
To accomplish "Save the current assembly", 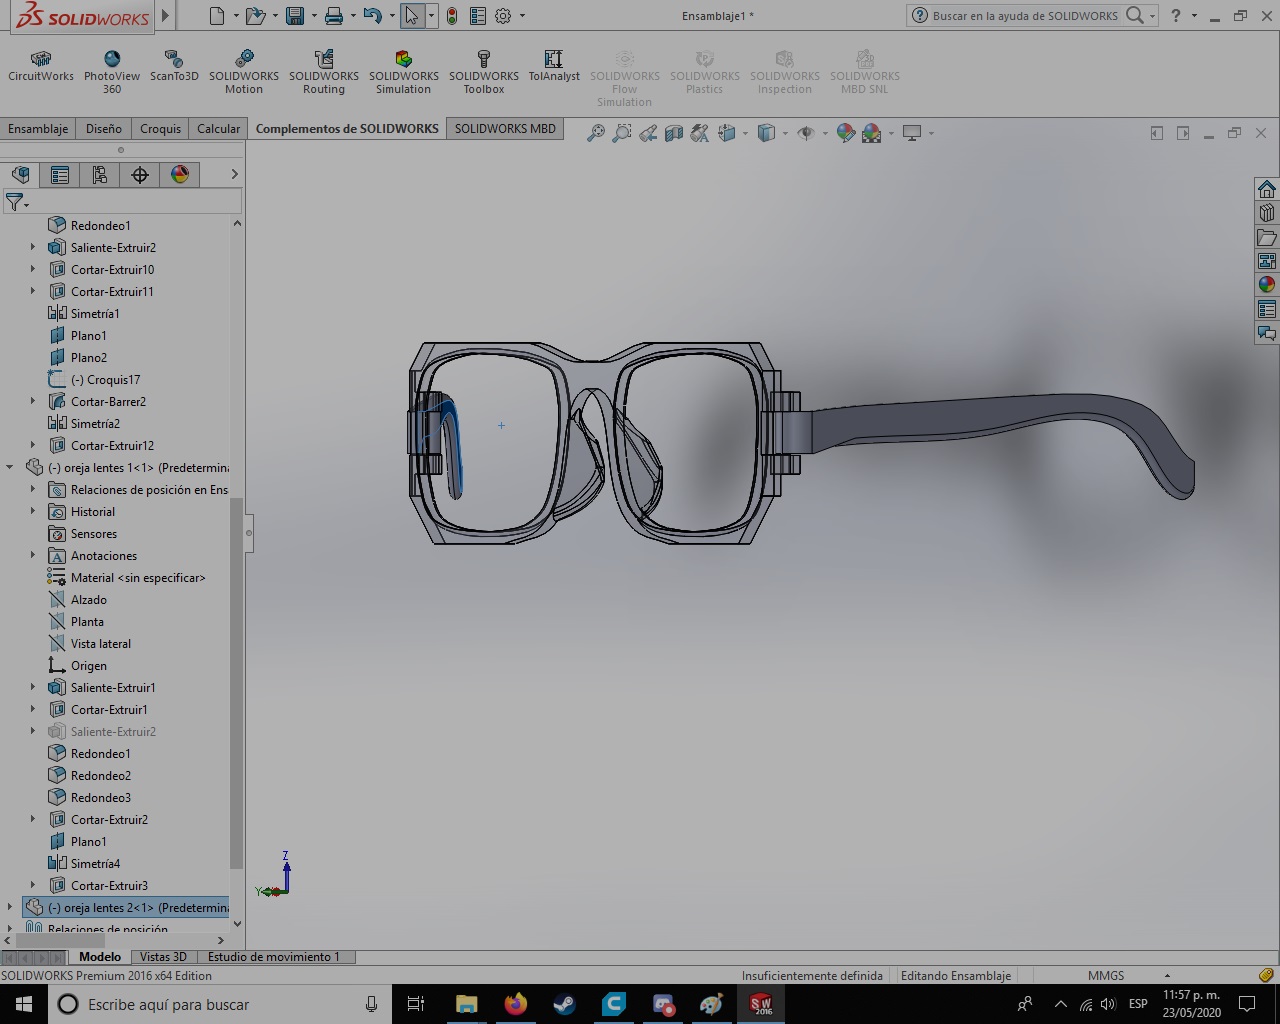I will (294, 16).
